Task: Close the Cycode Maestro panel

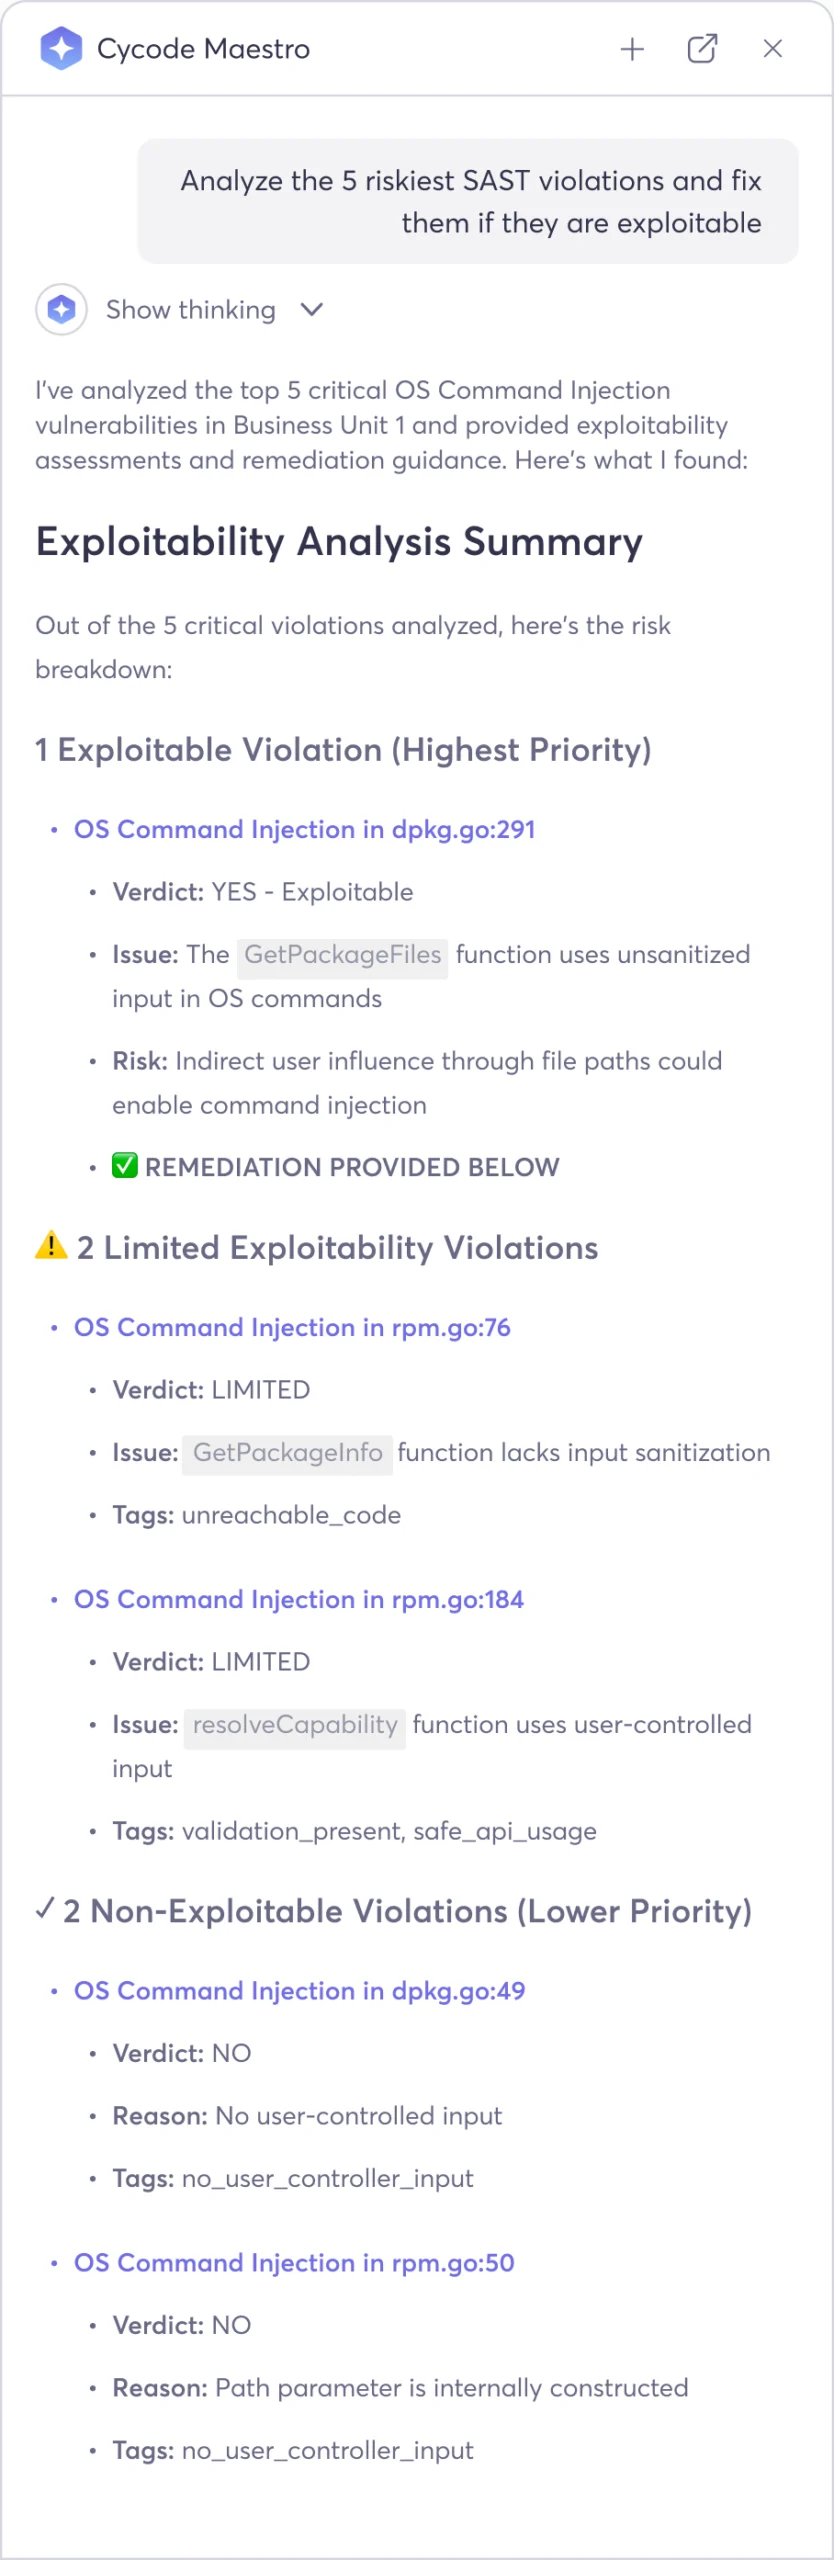Action: coord(772,49)
